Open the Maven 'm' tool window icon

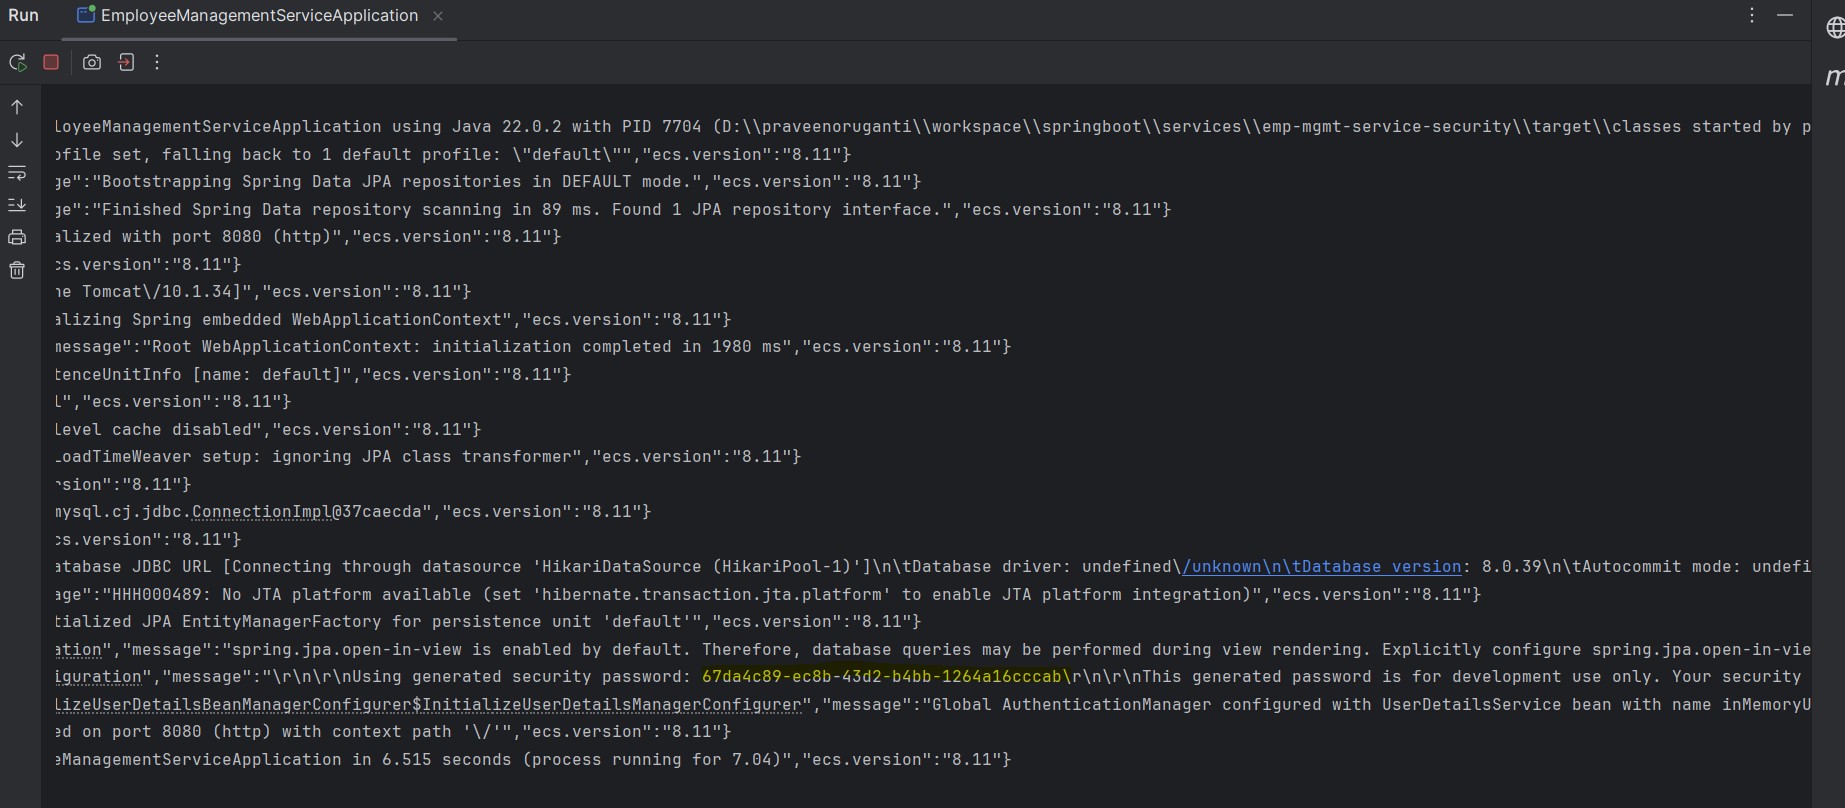(1835, 77)
